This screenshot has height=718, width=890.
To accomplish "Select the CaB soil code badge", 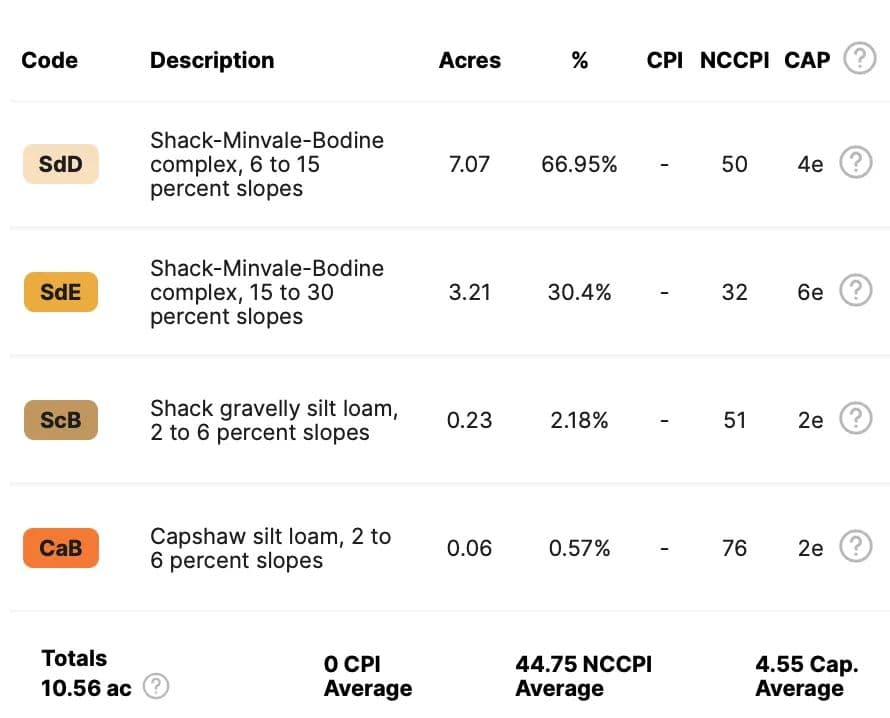I will 60,548.
